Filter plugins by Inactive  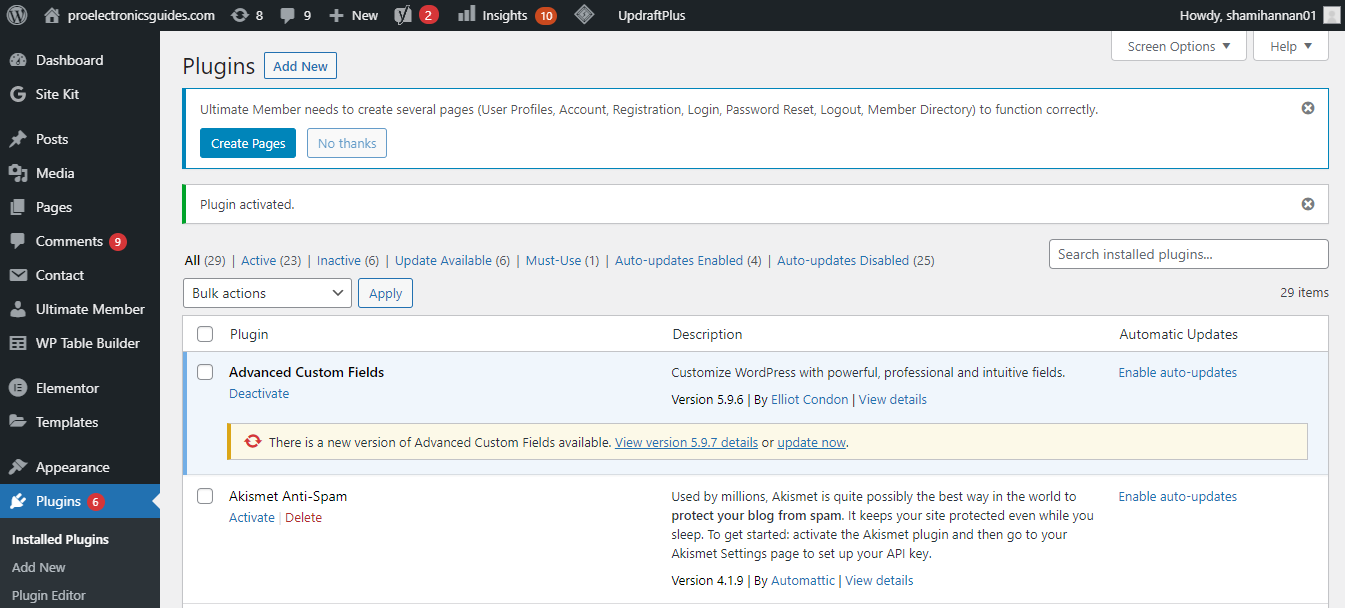point(338,260)
